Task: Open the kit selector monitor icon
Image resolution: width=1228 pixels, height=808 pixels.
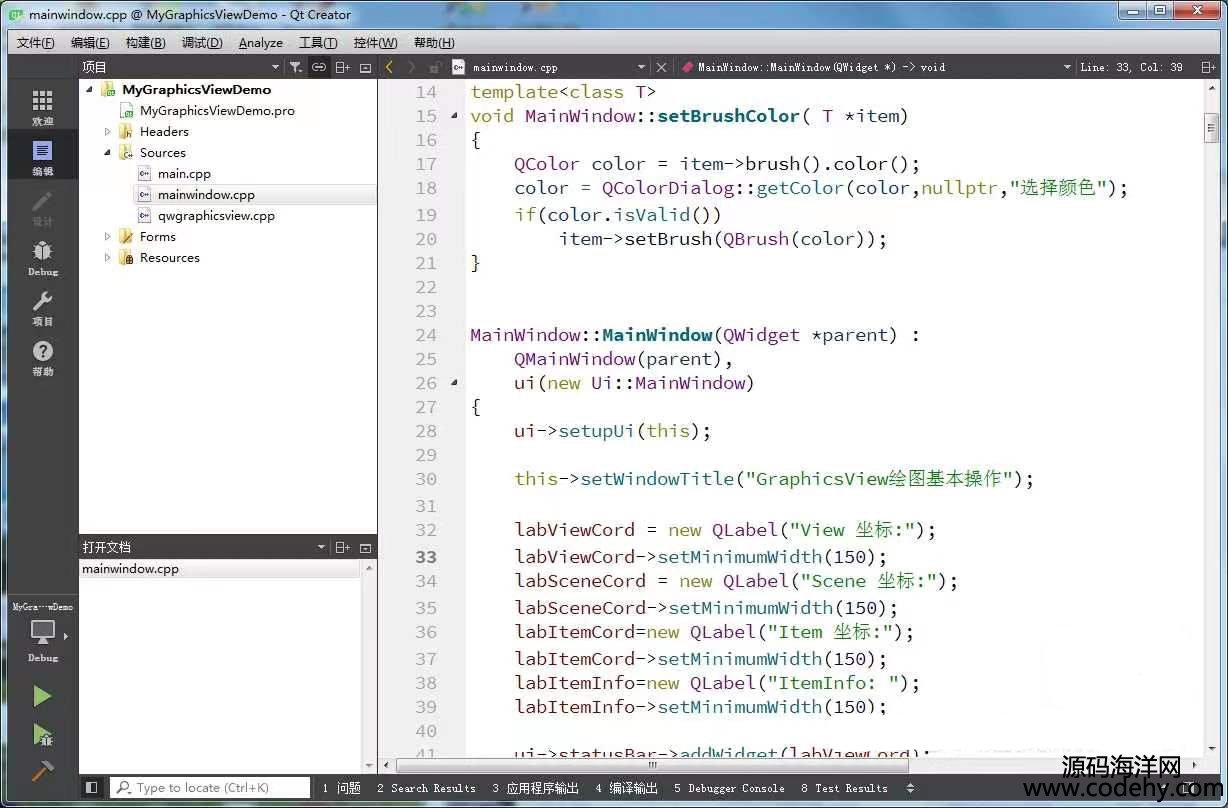Action: (42, 633)
